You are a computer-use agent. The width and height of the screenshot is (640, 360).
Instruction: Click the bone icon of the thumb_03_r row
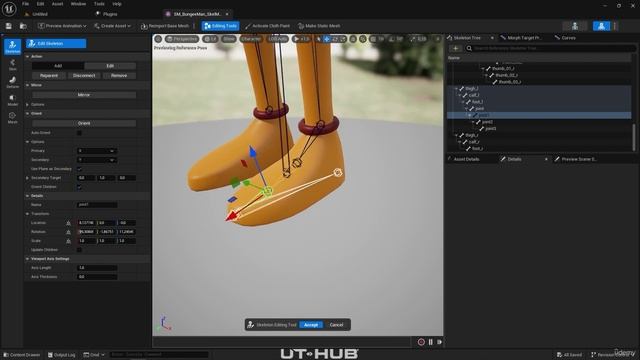[x=495, y=82]
